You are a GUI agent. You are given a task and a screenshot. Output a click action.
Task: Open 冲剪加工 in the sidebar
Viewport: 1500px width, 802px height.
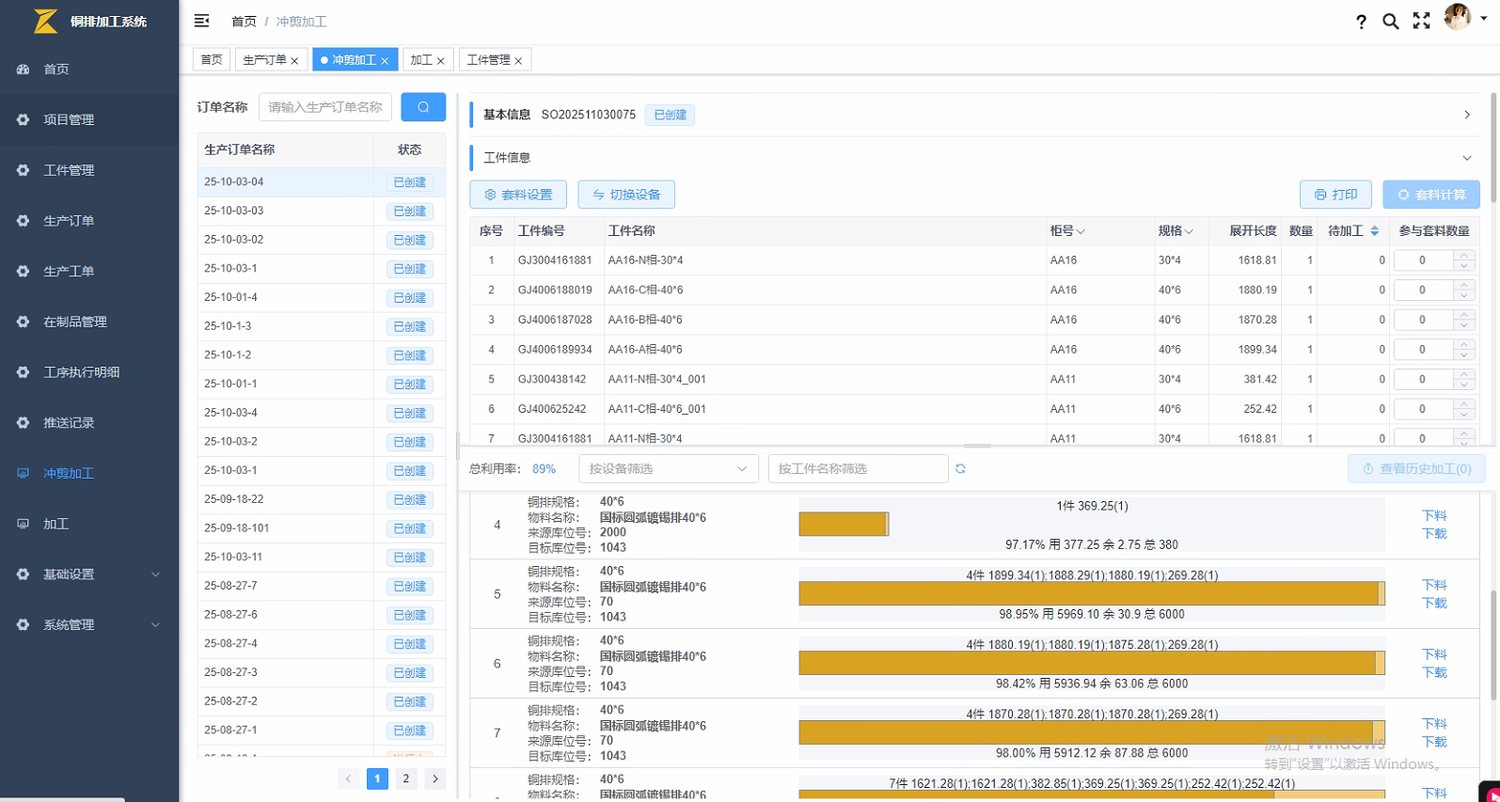pos(68,473)
